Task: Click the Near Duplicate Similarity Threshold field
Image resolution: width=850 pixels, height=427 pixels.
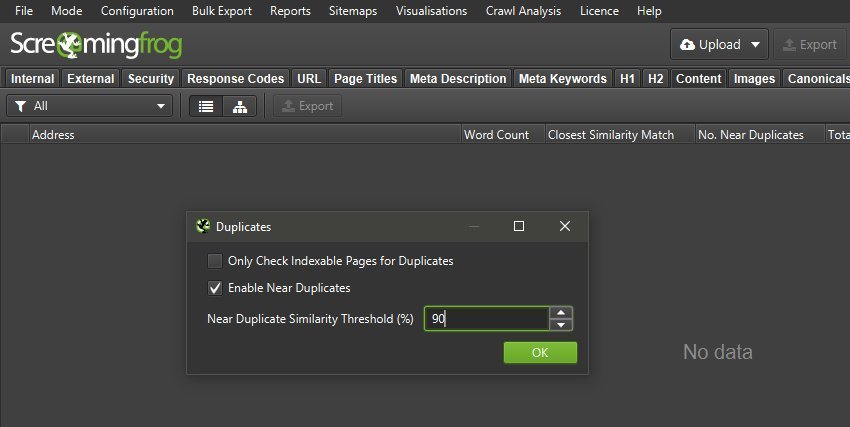Action: [x=486, y=318]
